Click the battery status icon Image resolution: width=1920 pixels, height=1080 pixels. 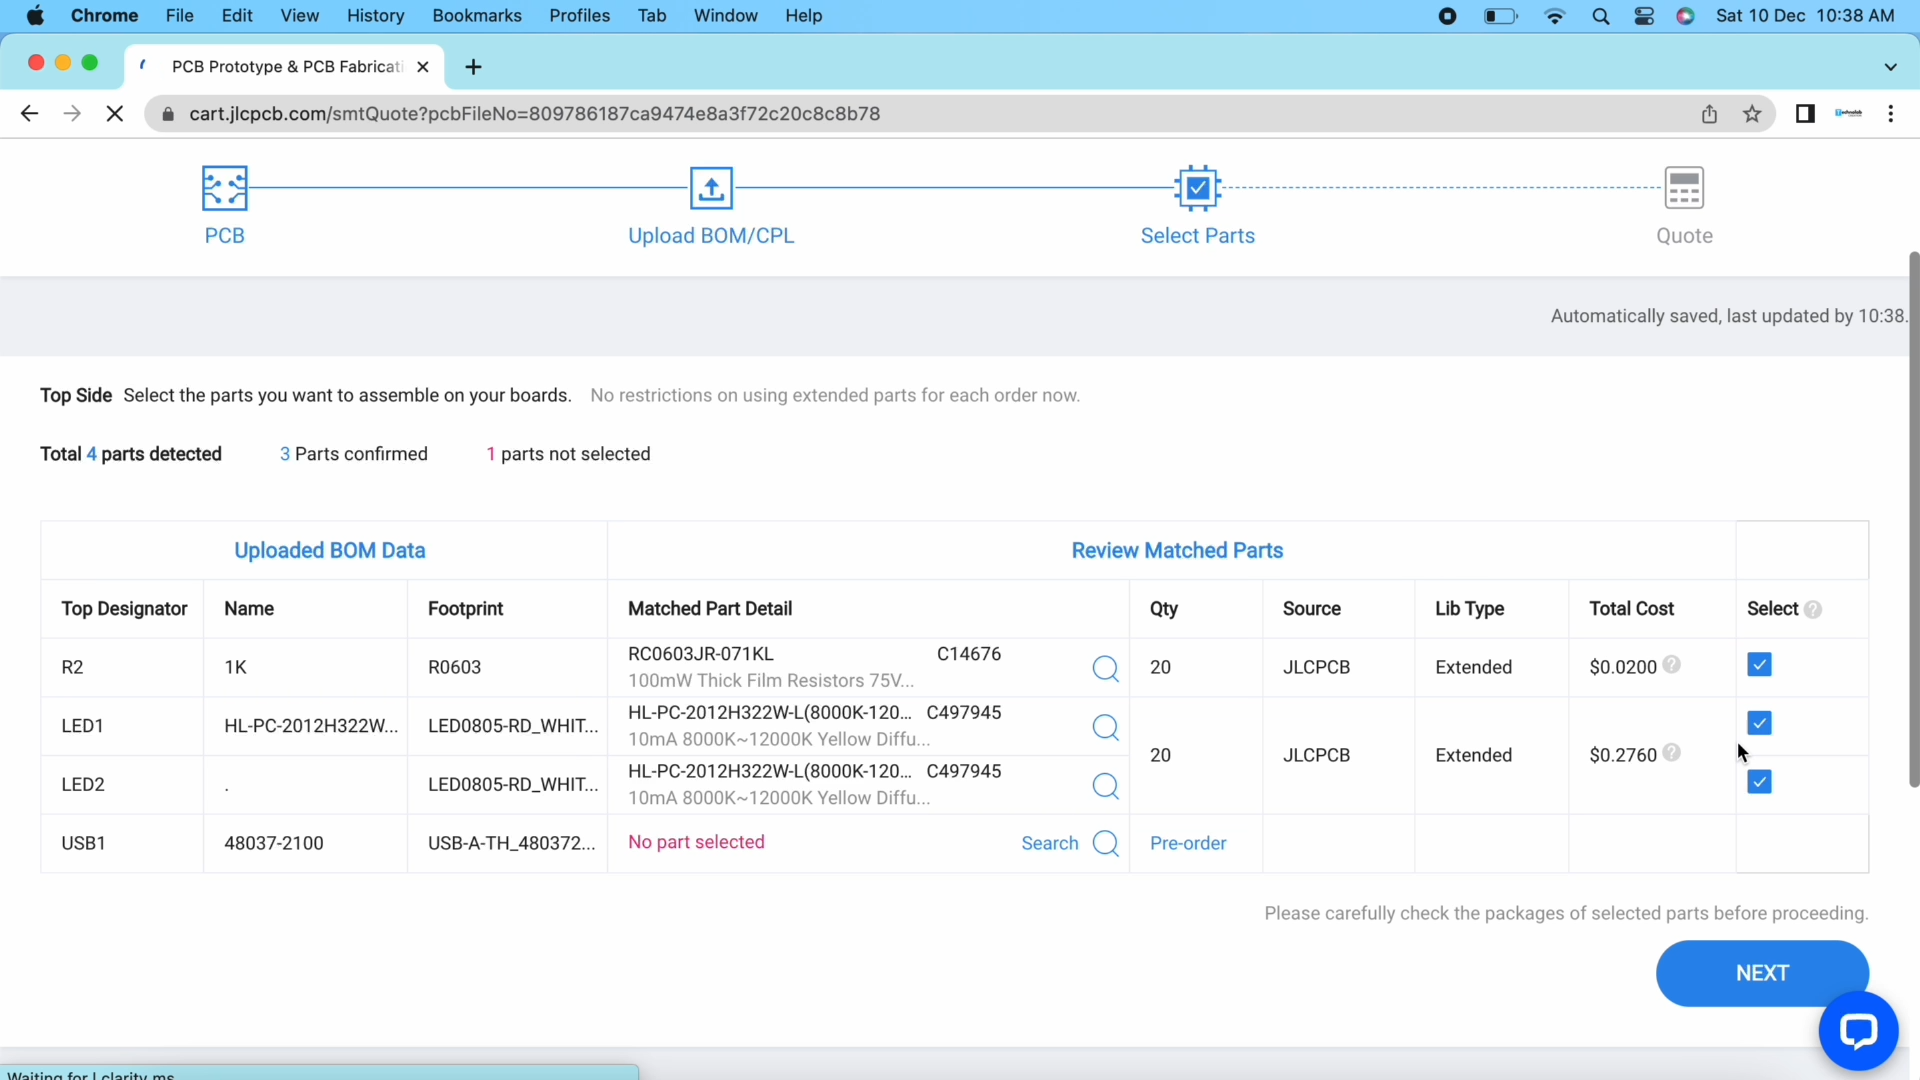point(1500,16)
